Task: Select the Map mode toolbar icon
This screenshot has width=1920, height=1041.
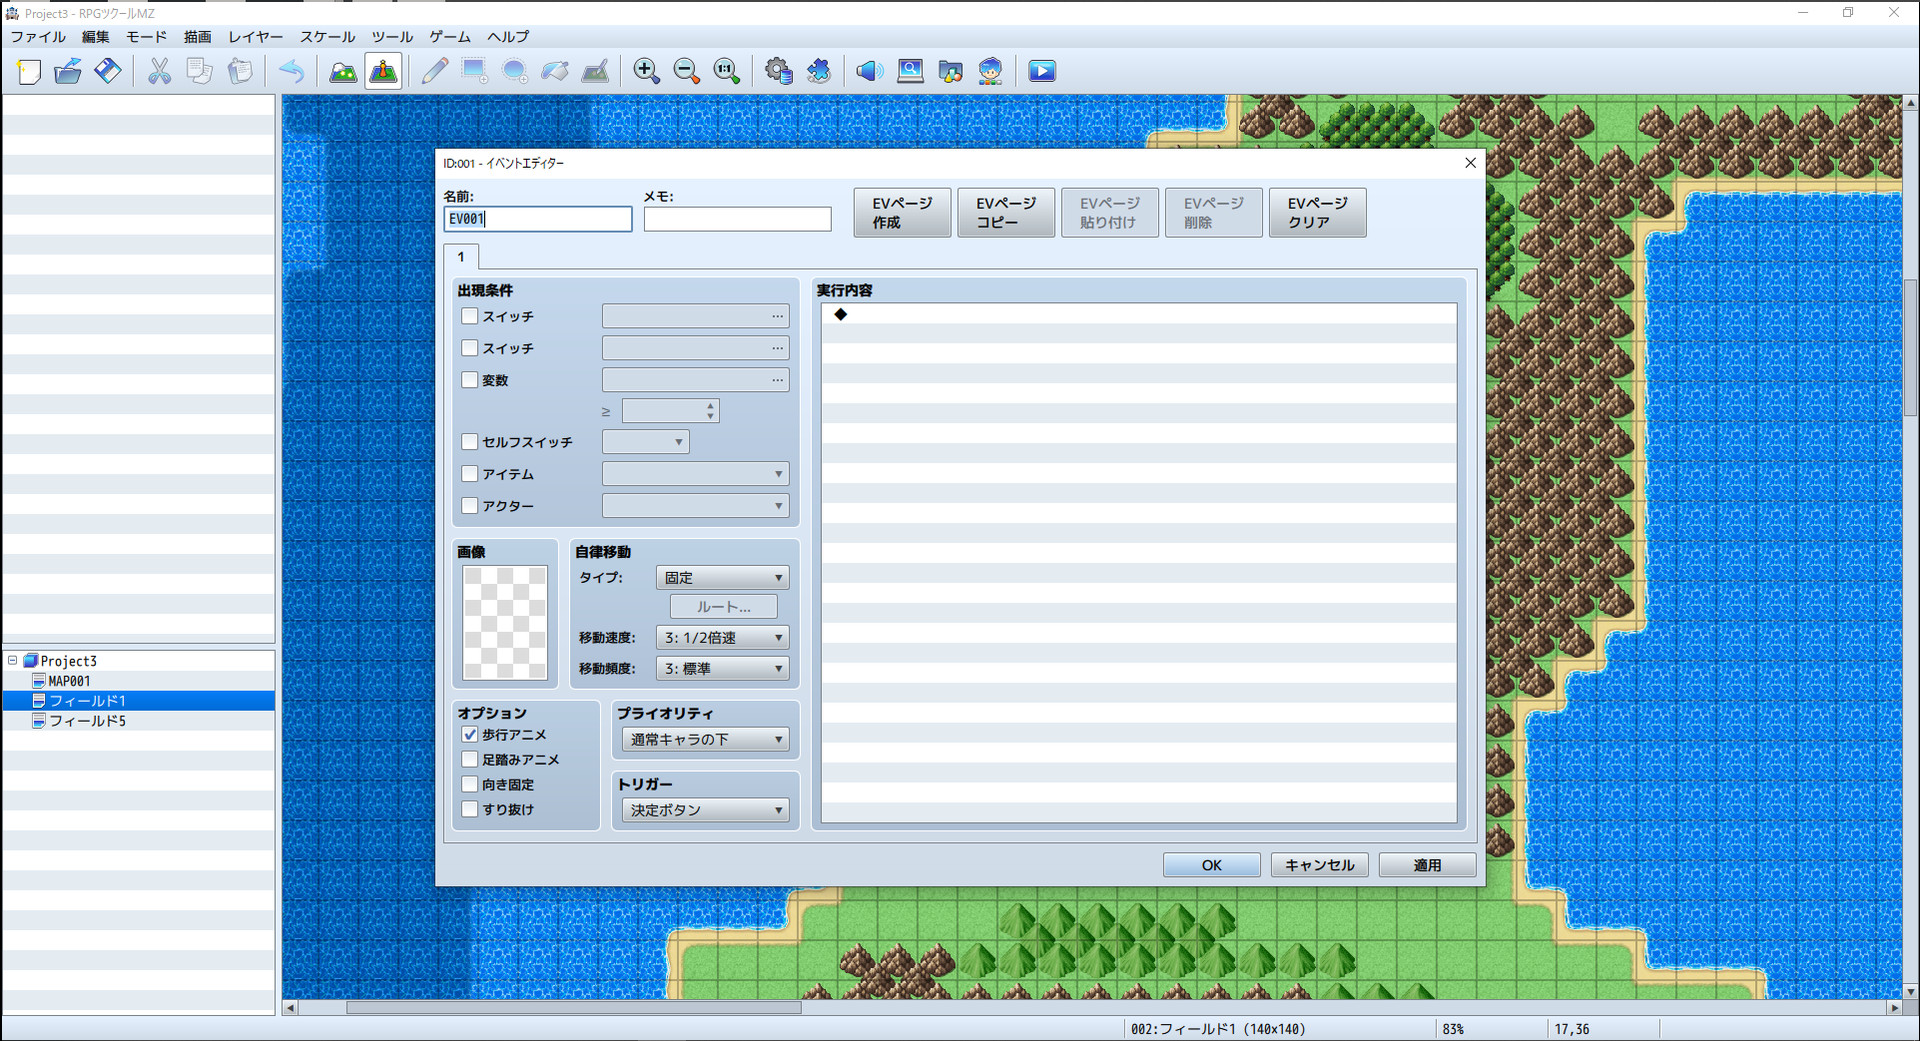Action: point(343,71)
